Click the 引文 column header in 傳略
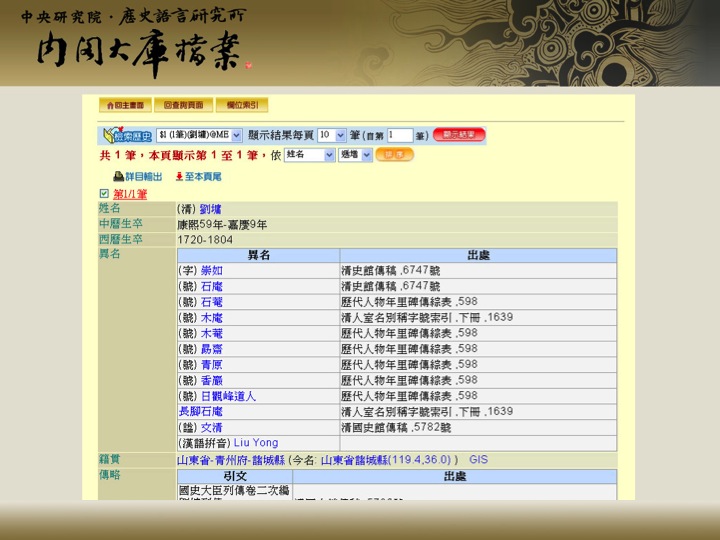720x540 pixels. click(x=235, y=477)
